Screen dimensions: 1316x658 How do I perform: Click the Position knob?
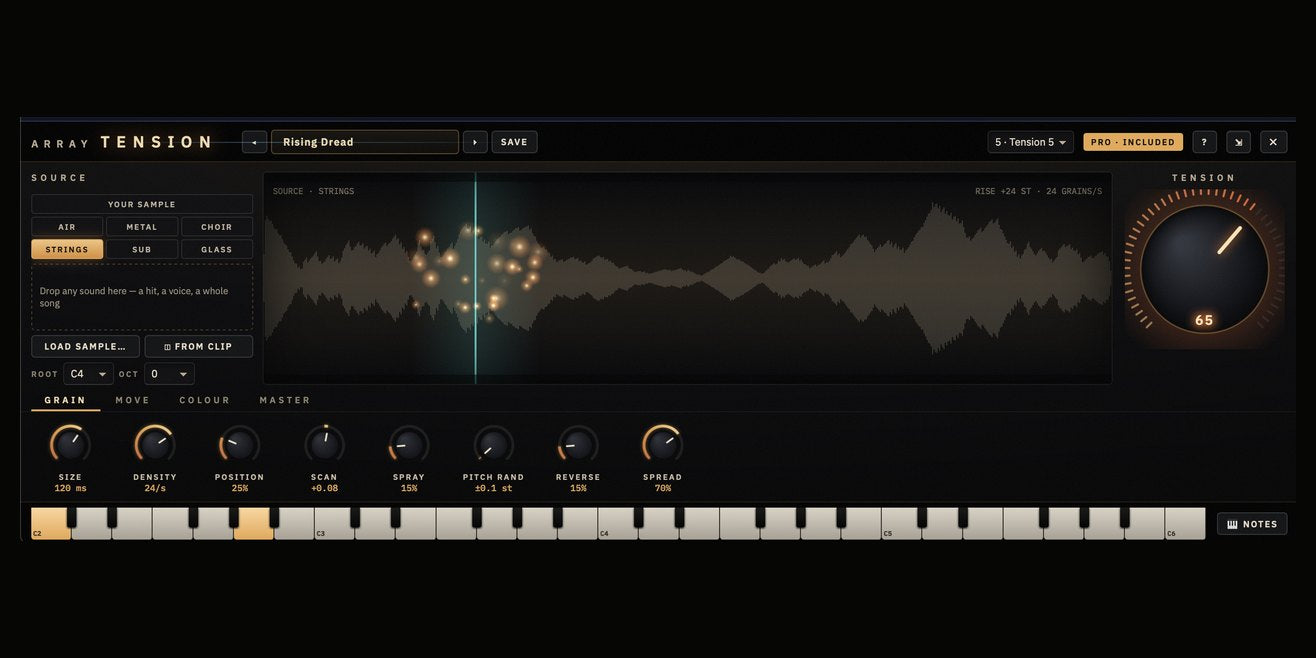pos(240,444)
